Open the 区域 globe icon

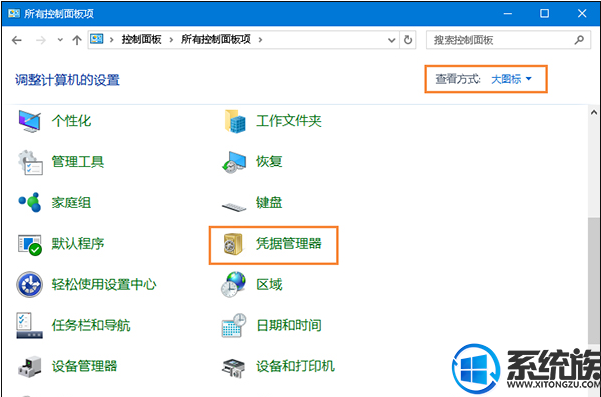tap(233, 284)
